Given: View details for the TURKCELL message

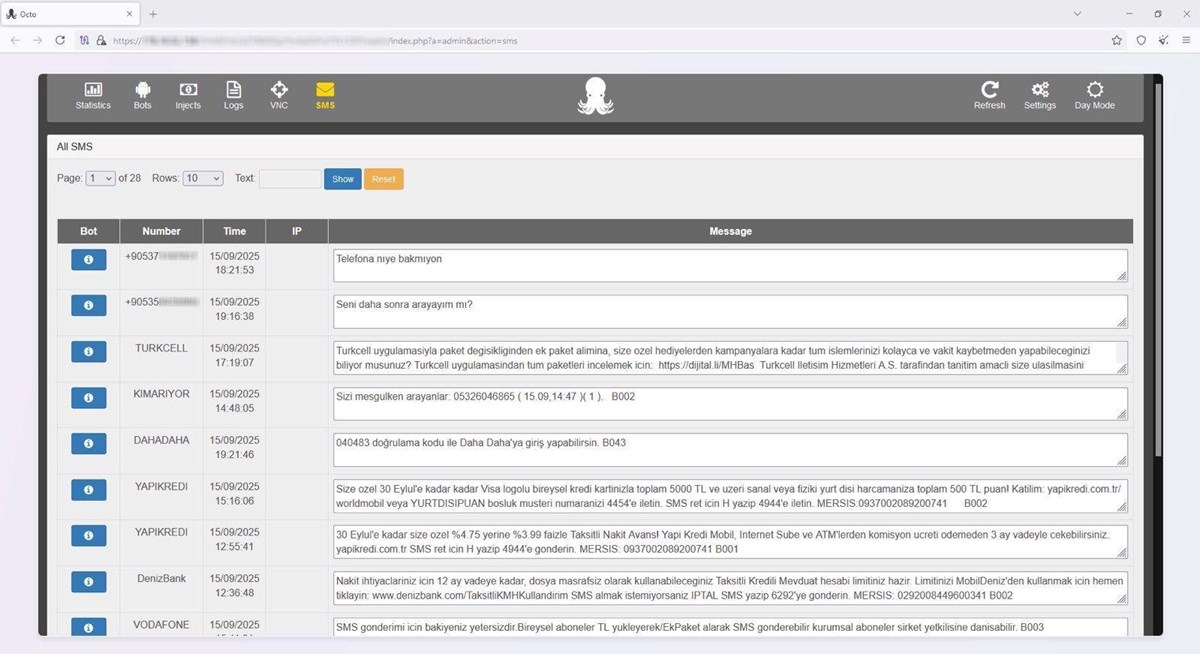Looking at the screenshot, I should click(88, 351).
